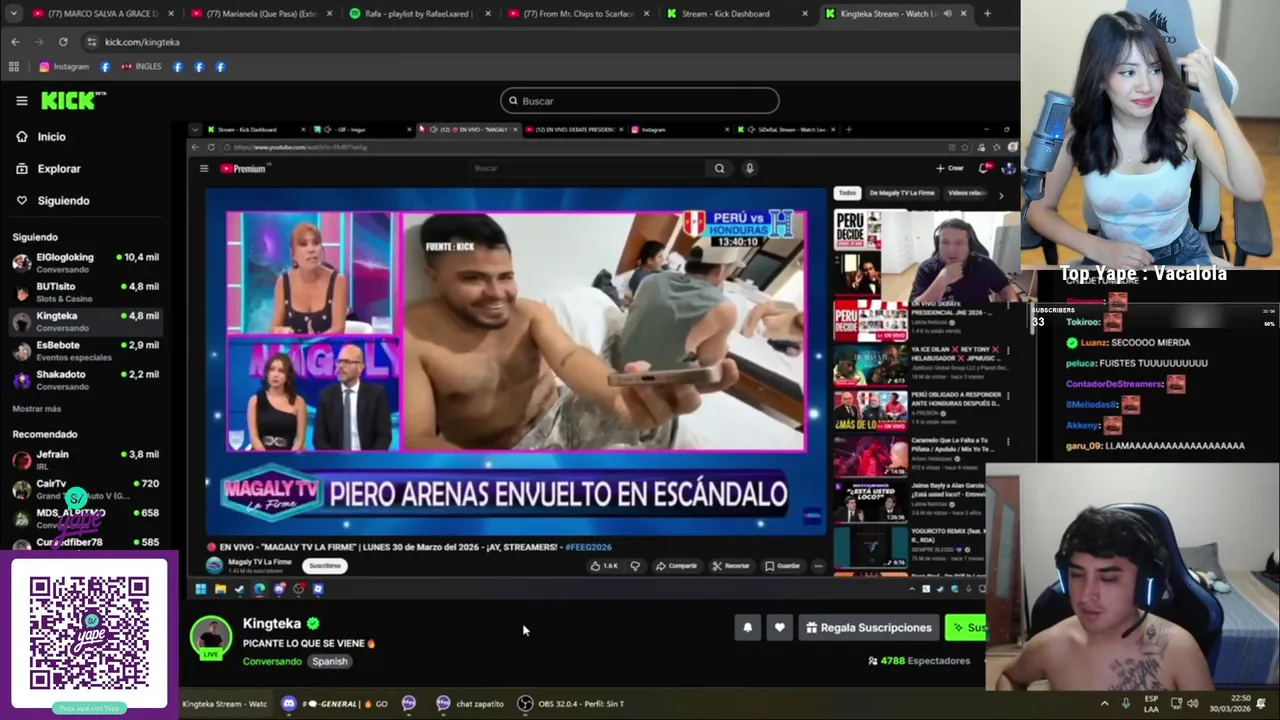Open a new browser tab
This screenshot has width=1280, height=720.
(x=987, y=14)
